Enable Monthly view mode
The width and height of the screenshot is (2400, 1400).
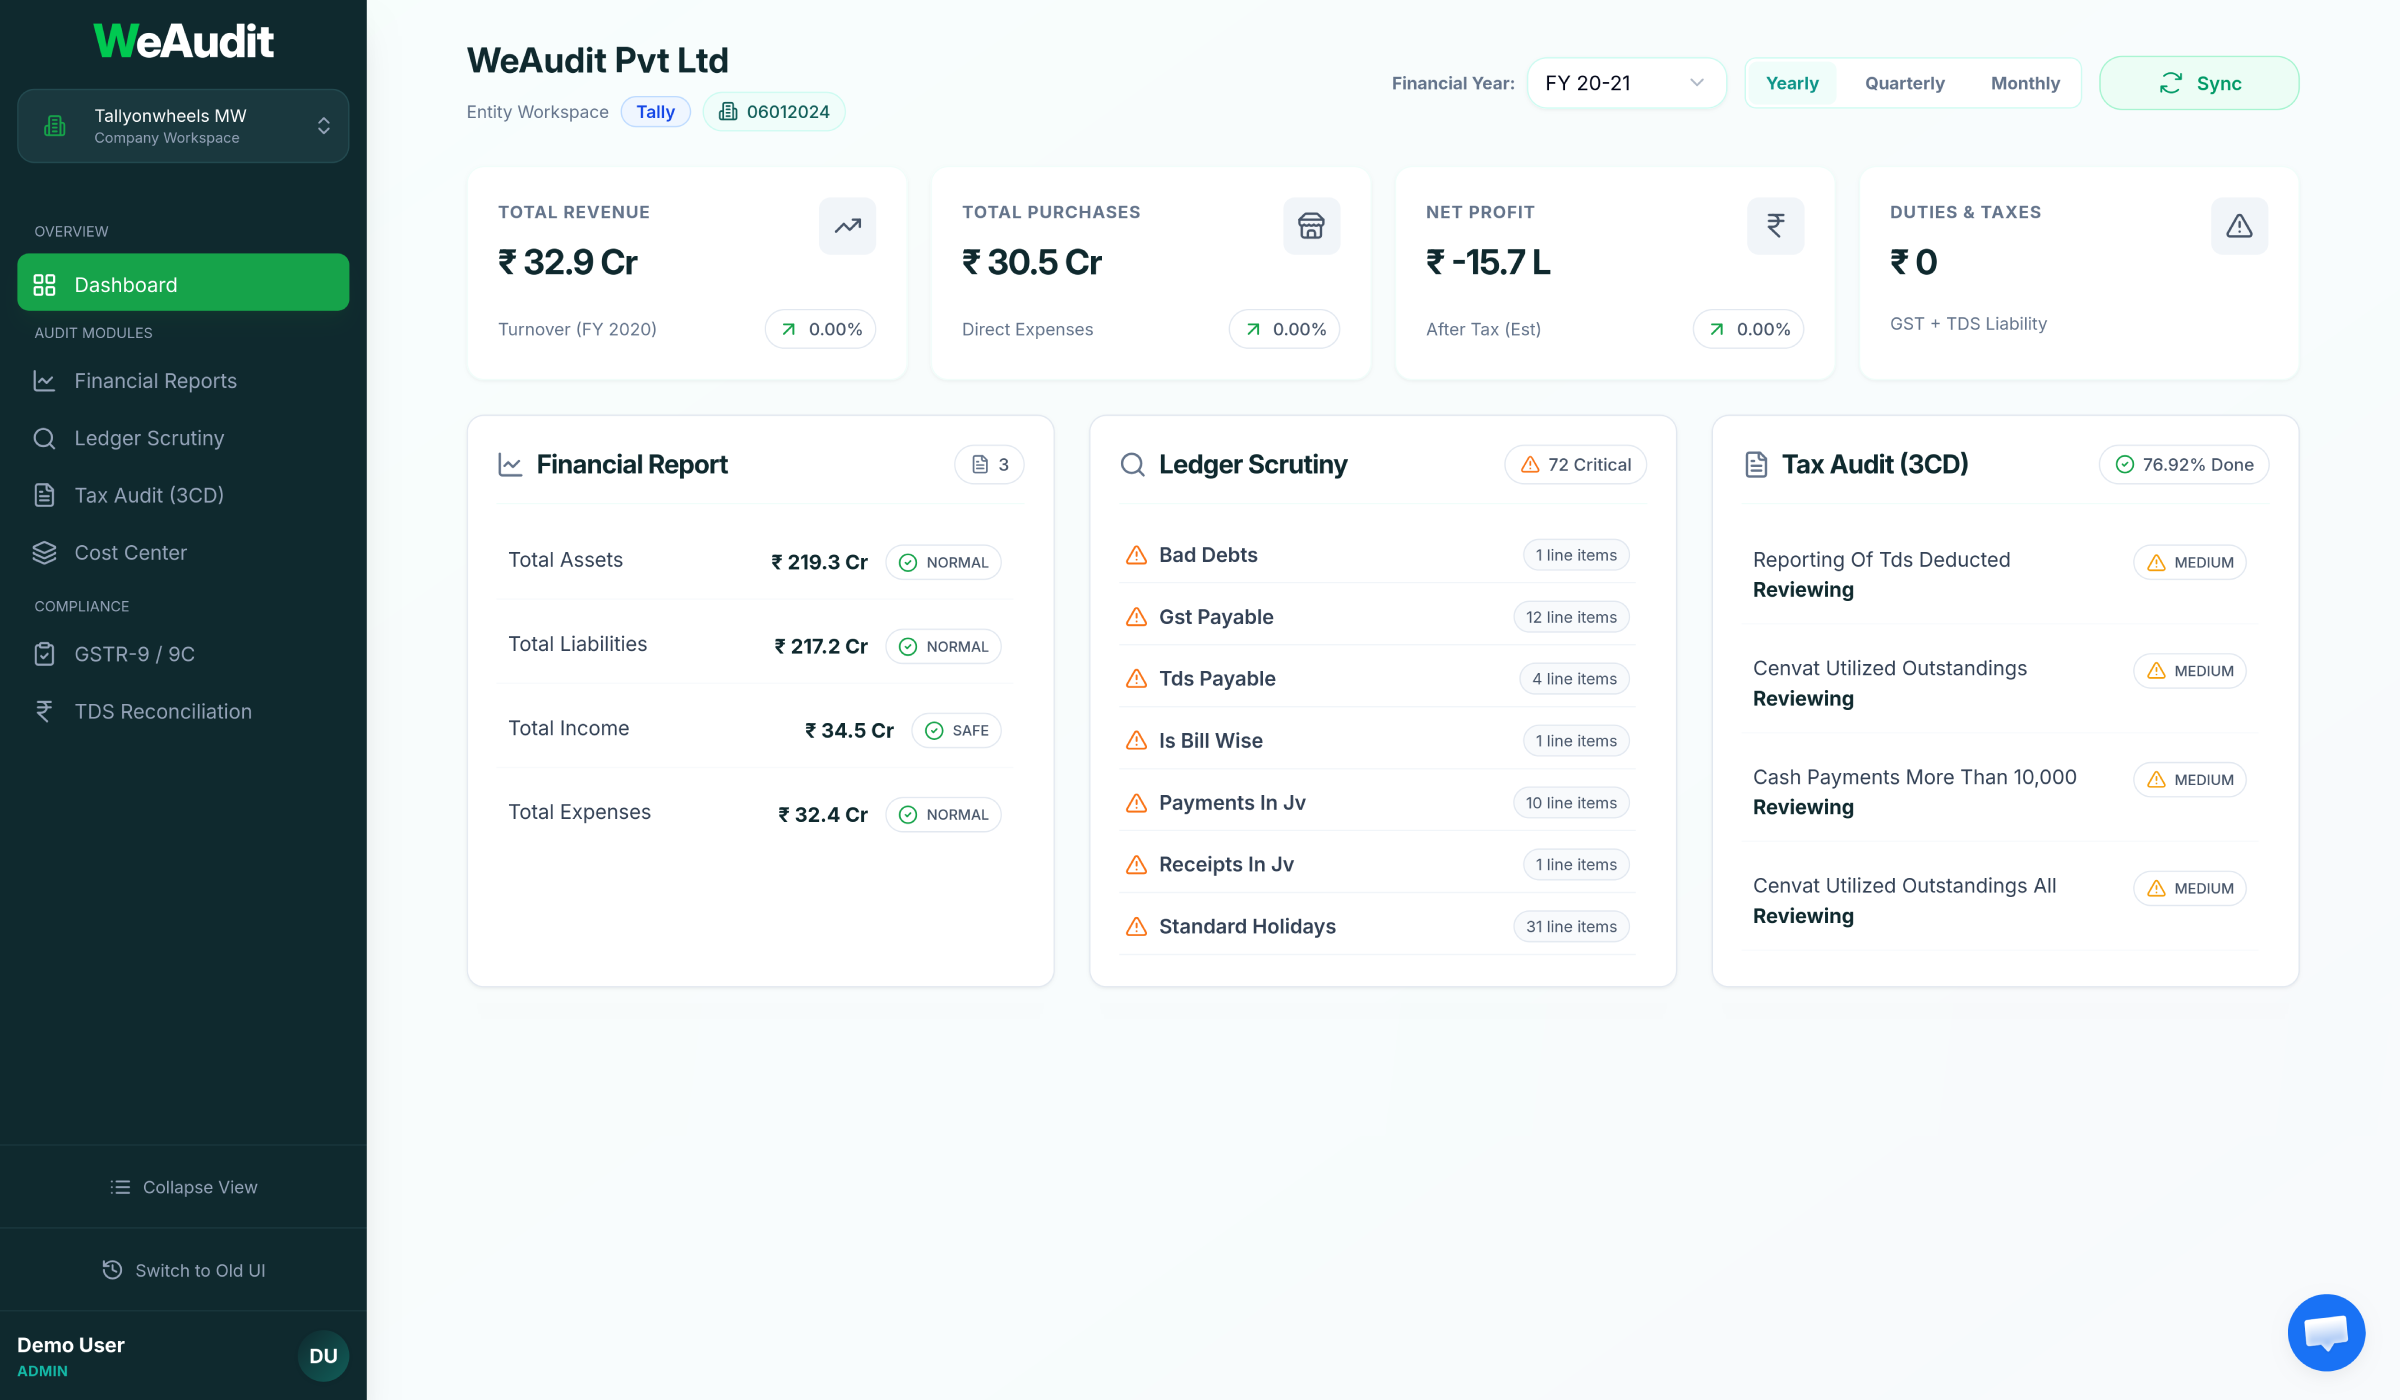click(2025, 83)
